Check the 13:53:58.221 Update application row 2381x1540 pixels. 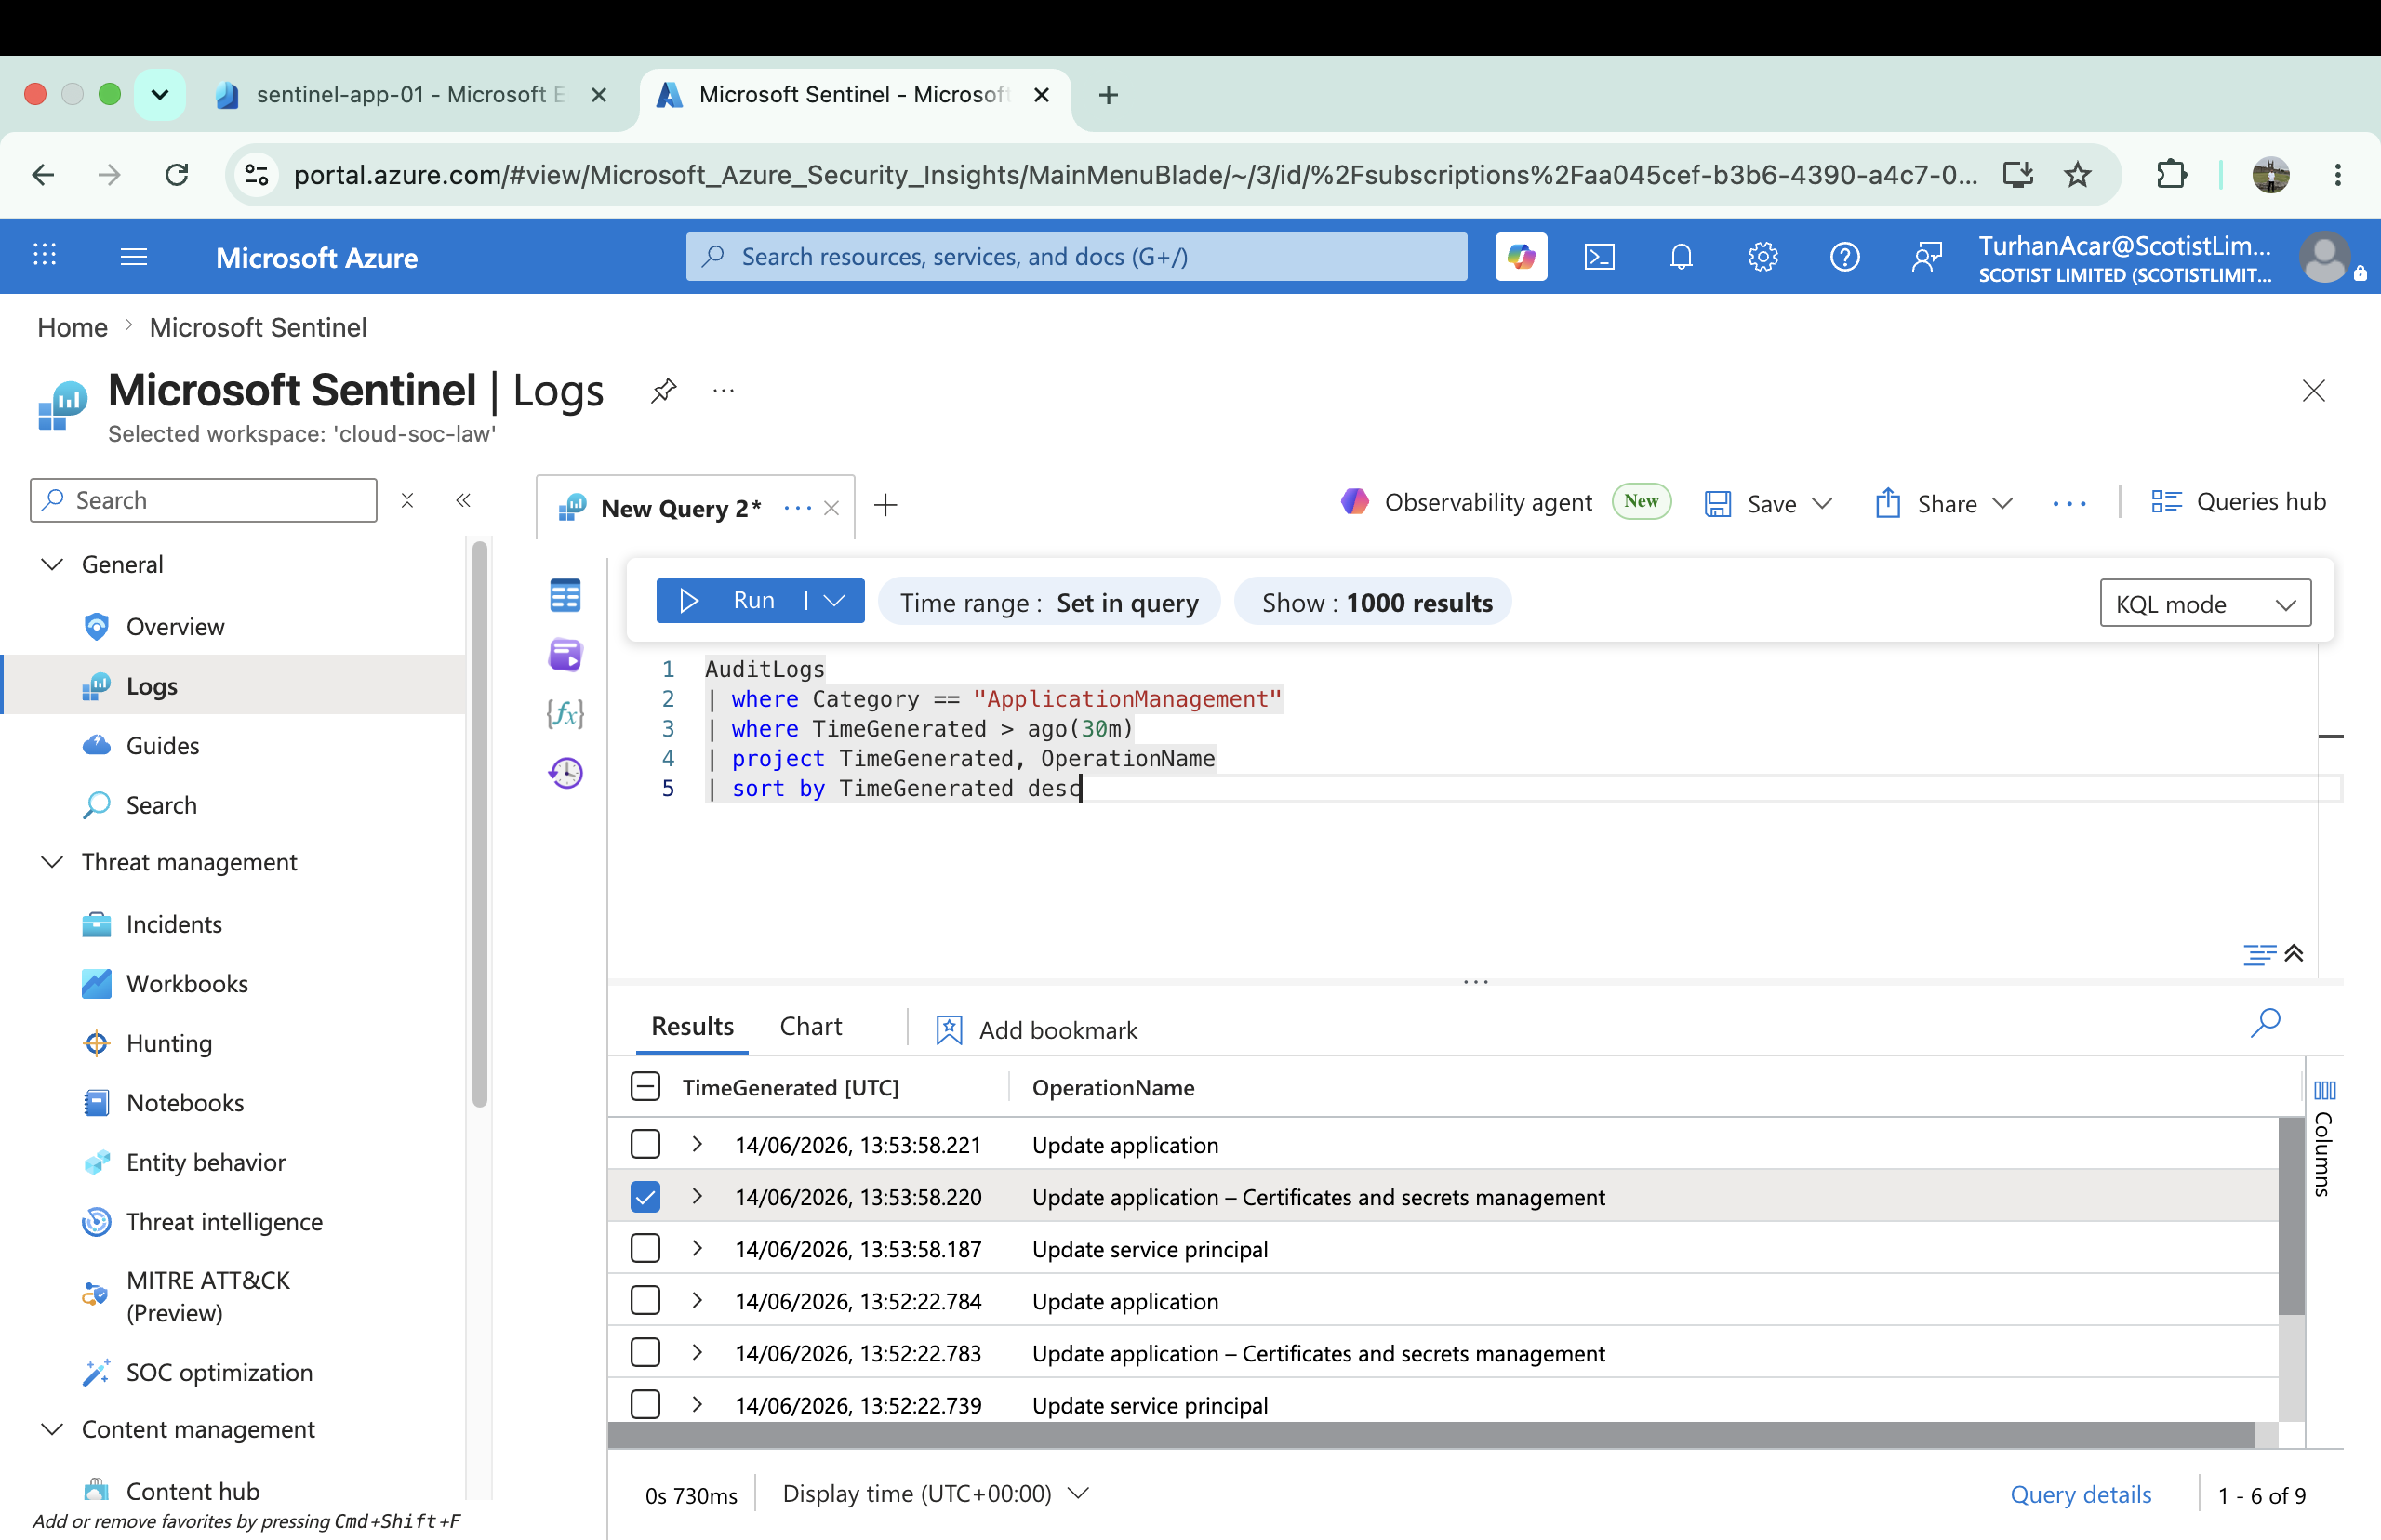(645, 1144)
